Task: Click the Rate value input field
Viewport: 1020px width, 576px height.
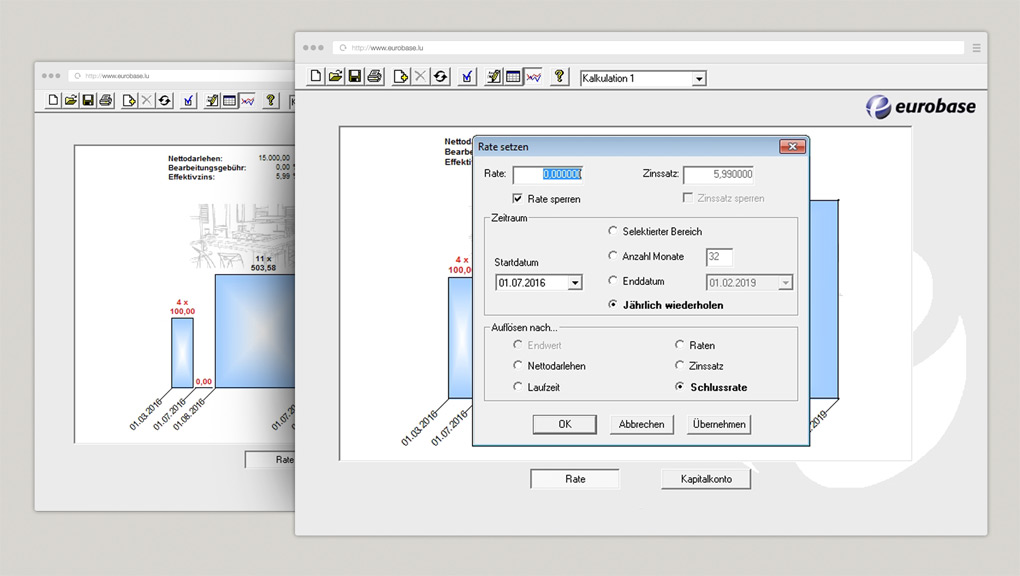Action: (x=547, y=174)
